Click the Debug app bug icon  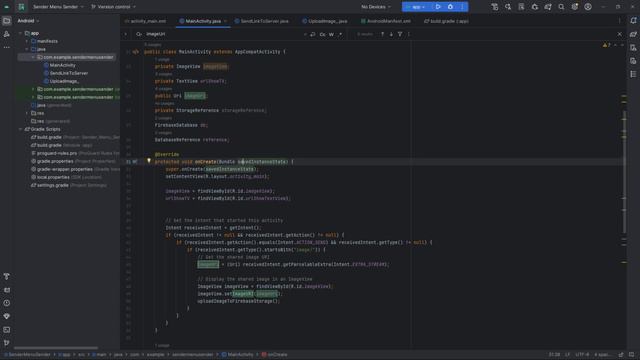450,7
